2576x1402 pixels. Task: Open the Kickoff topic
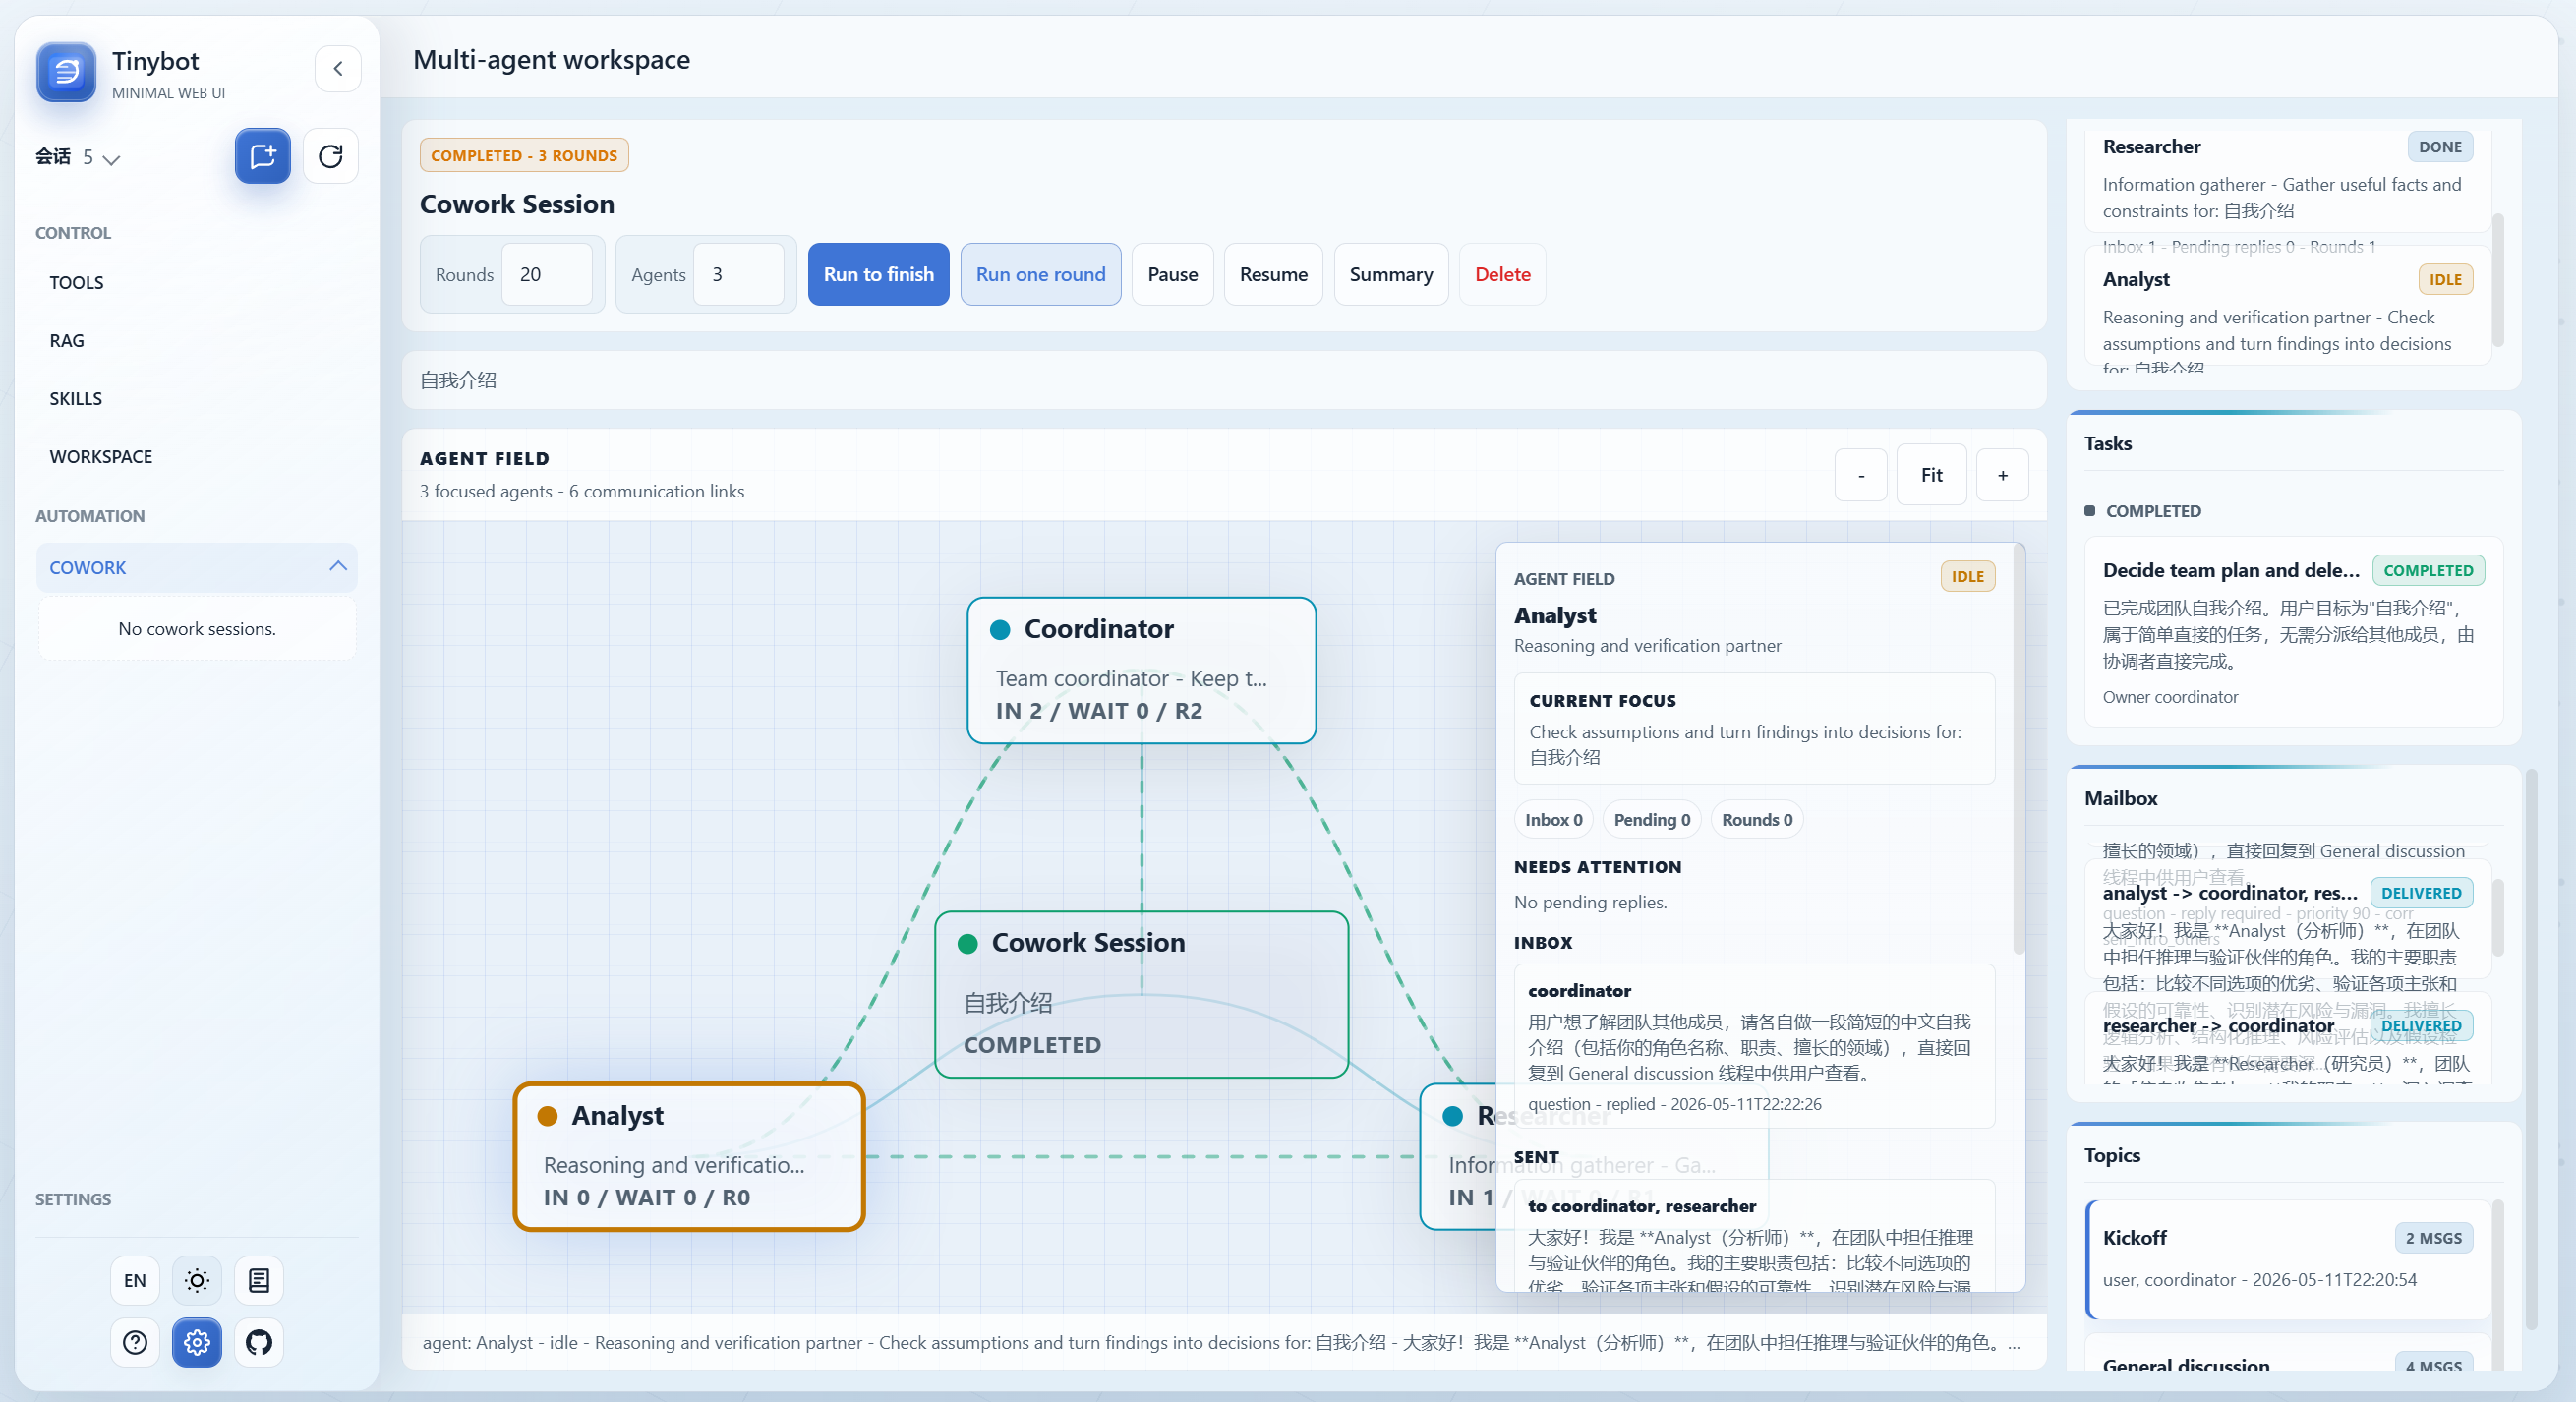[x=2288, y=1259]
